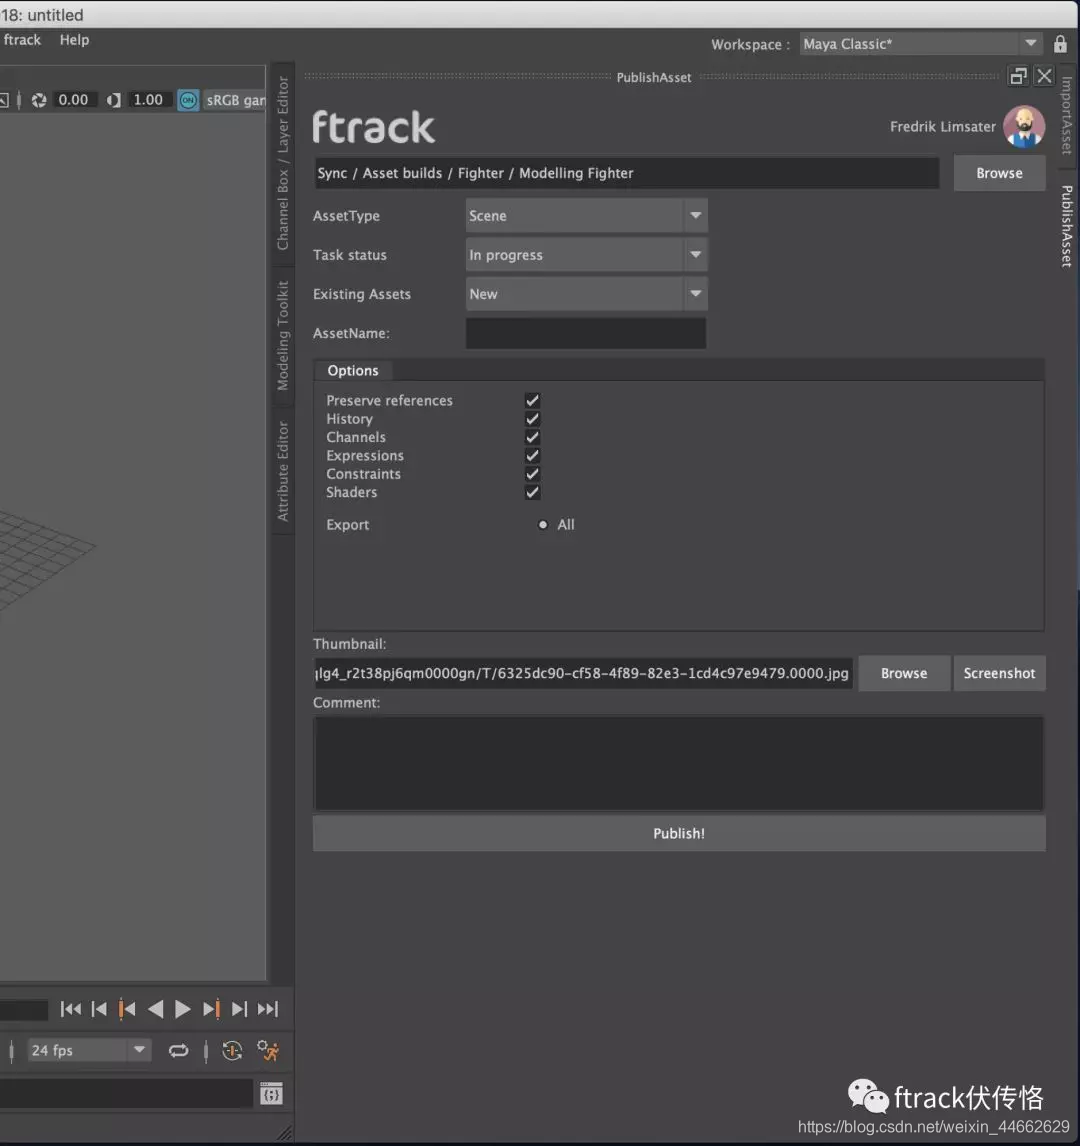
Task: Undock the PublishAsset panel
Action: pyautogui.click(x=1018, y=76)
